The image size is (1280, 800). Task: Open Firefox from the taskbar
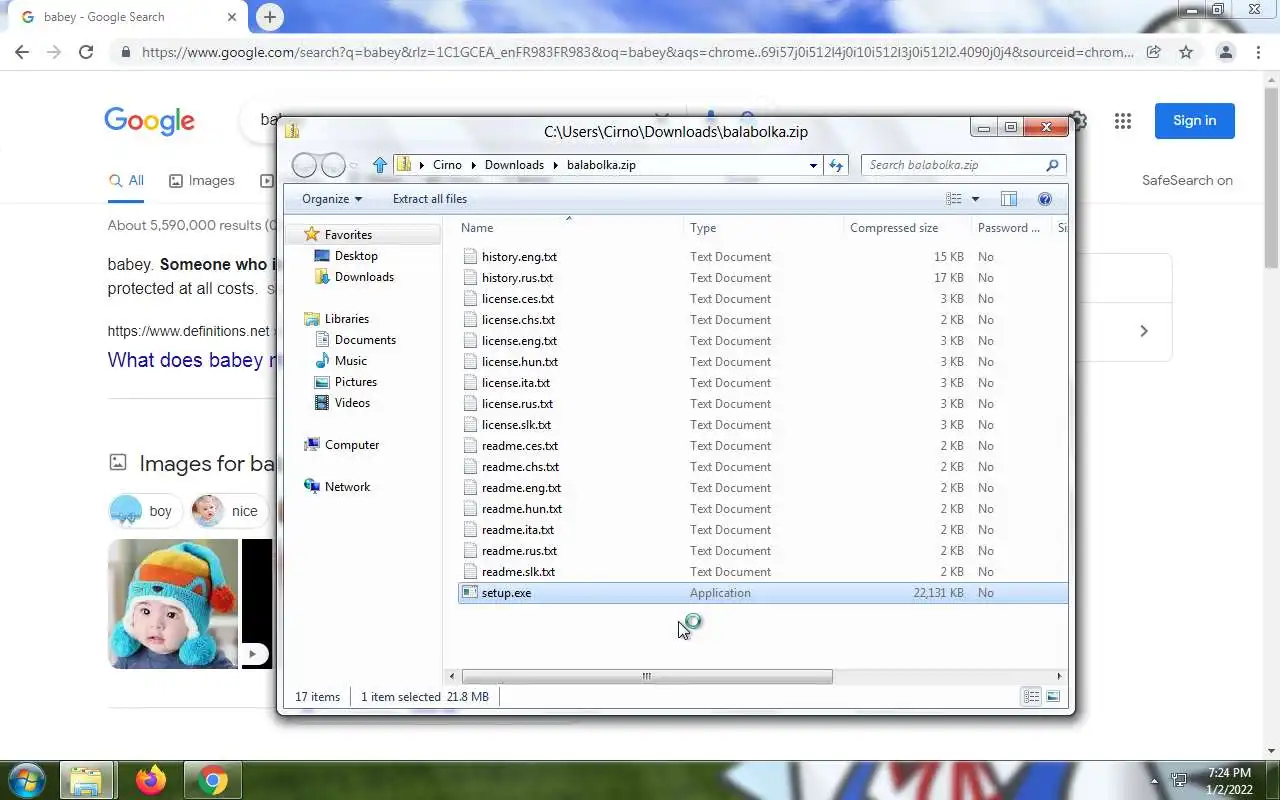[x=151, y=780]
